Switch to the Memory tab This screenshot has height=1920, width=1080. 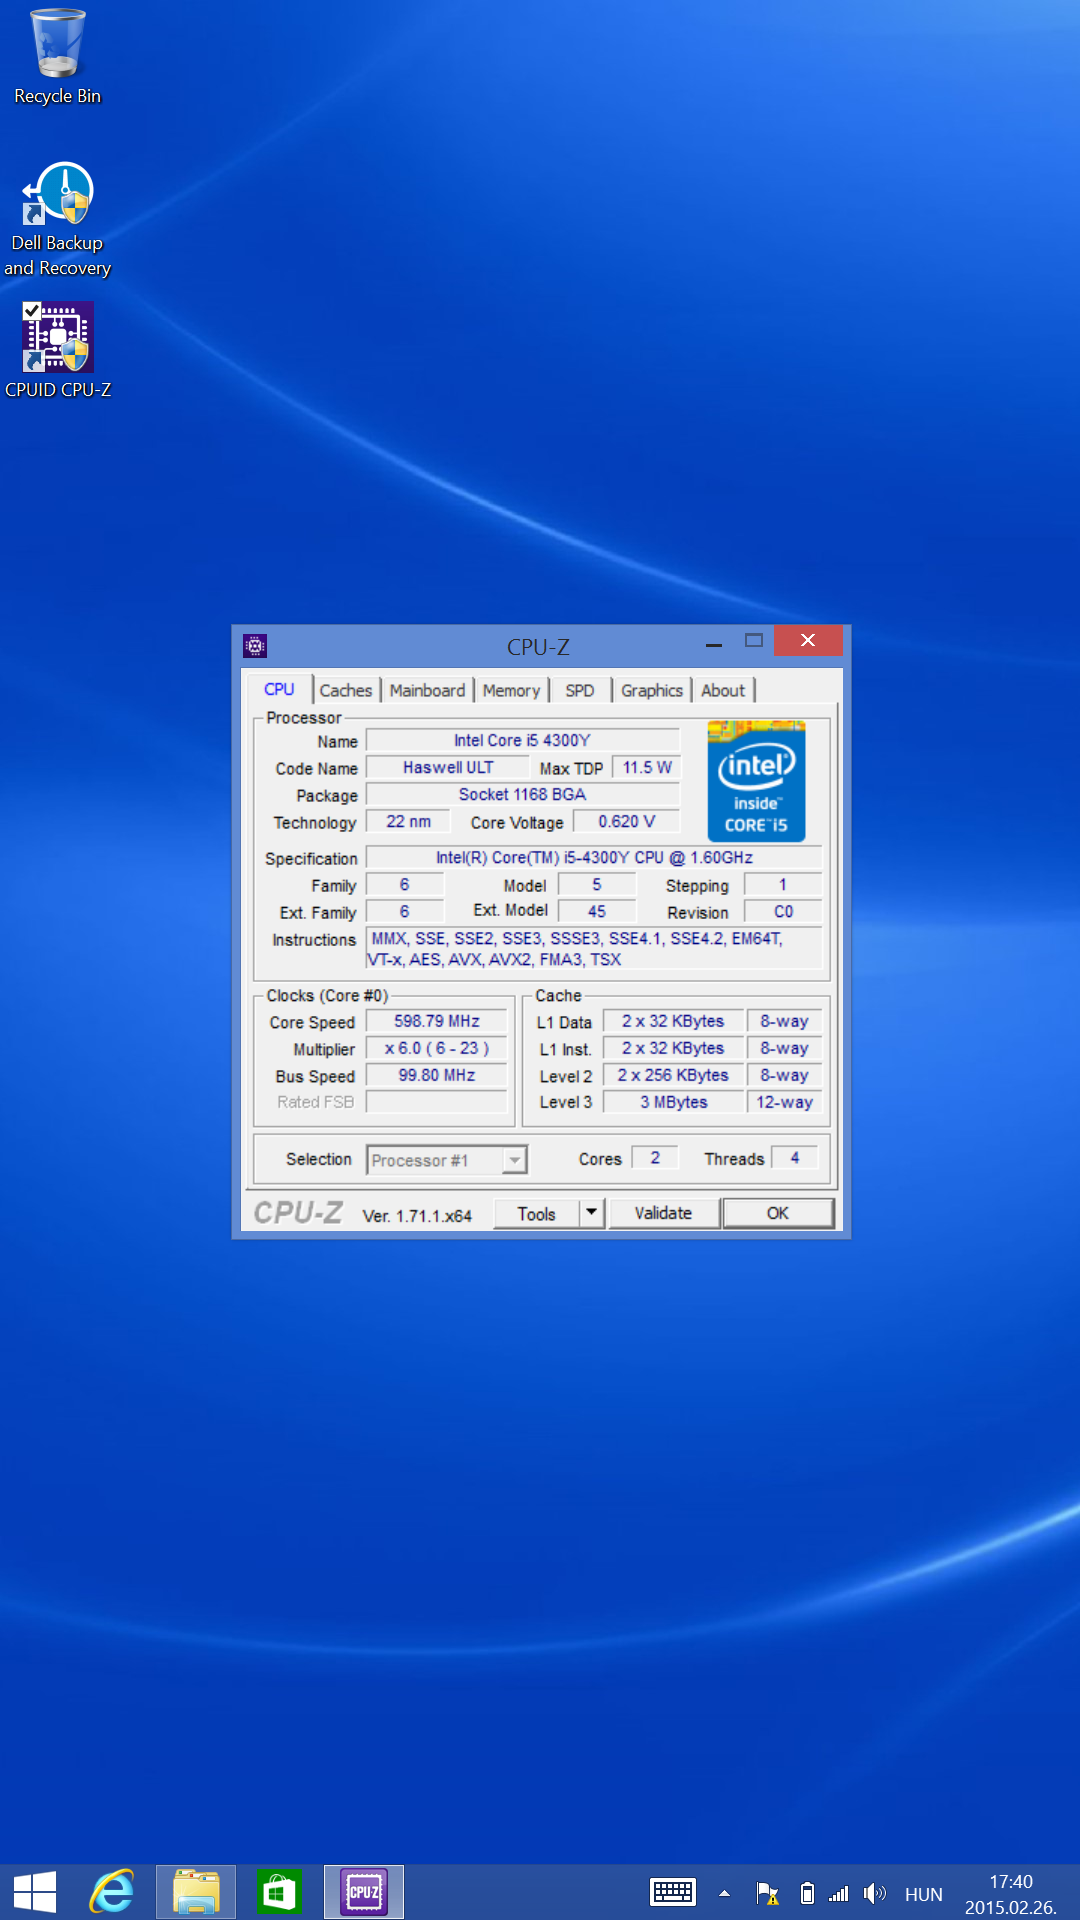tap(511, 690)
